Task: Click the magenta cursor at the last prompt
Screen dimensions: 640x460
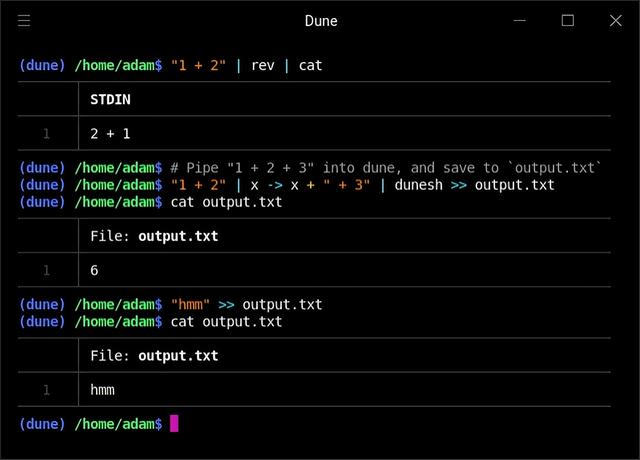Action: pos(174,423)
